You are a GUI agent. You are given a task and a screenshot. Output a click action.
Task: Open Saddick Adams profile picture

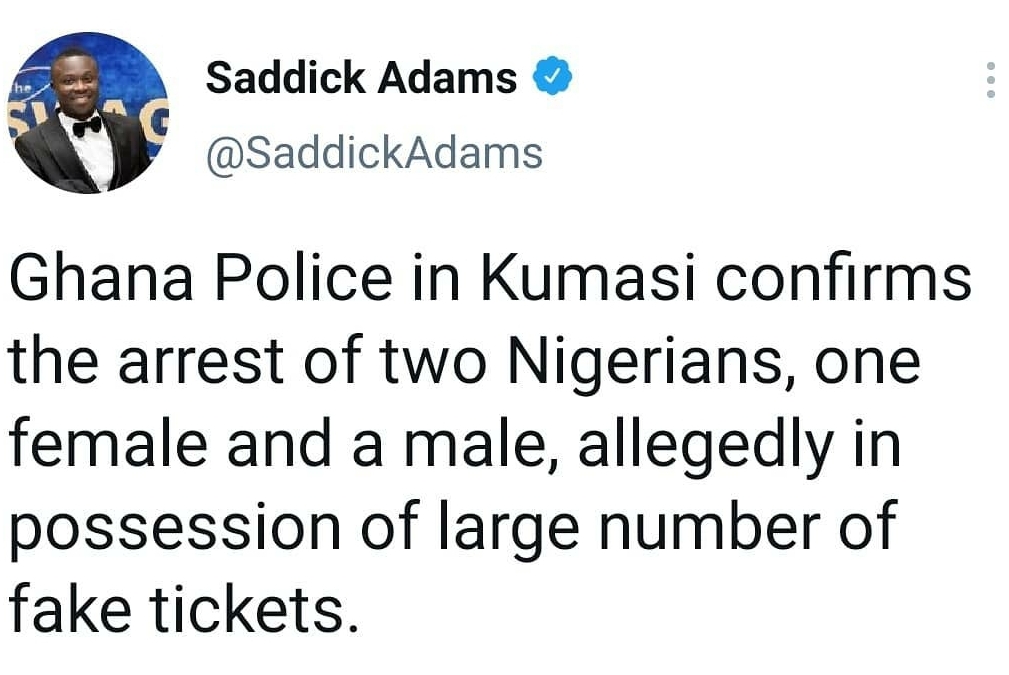click(88, 113)
